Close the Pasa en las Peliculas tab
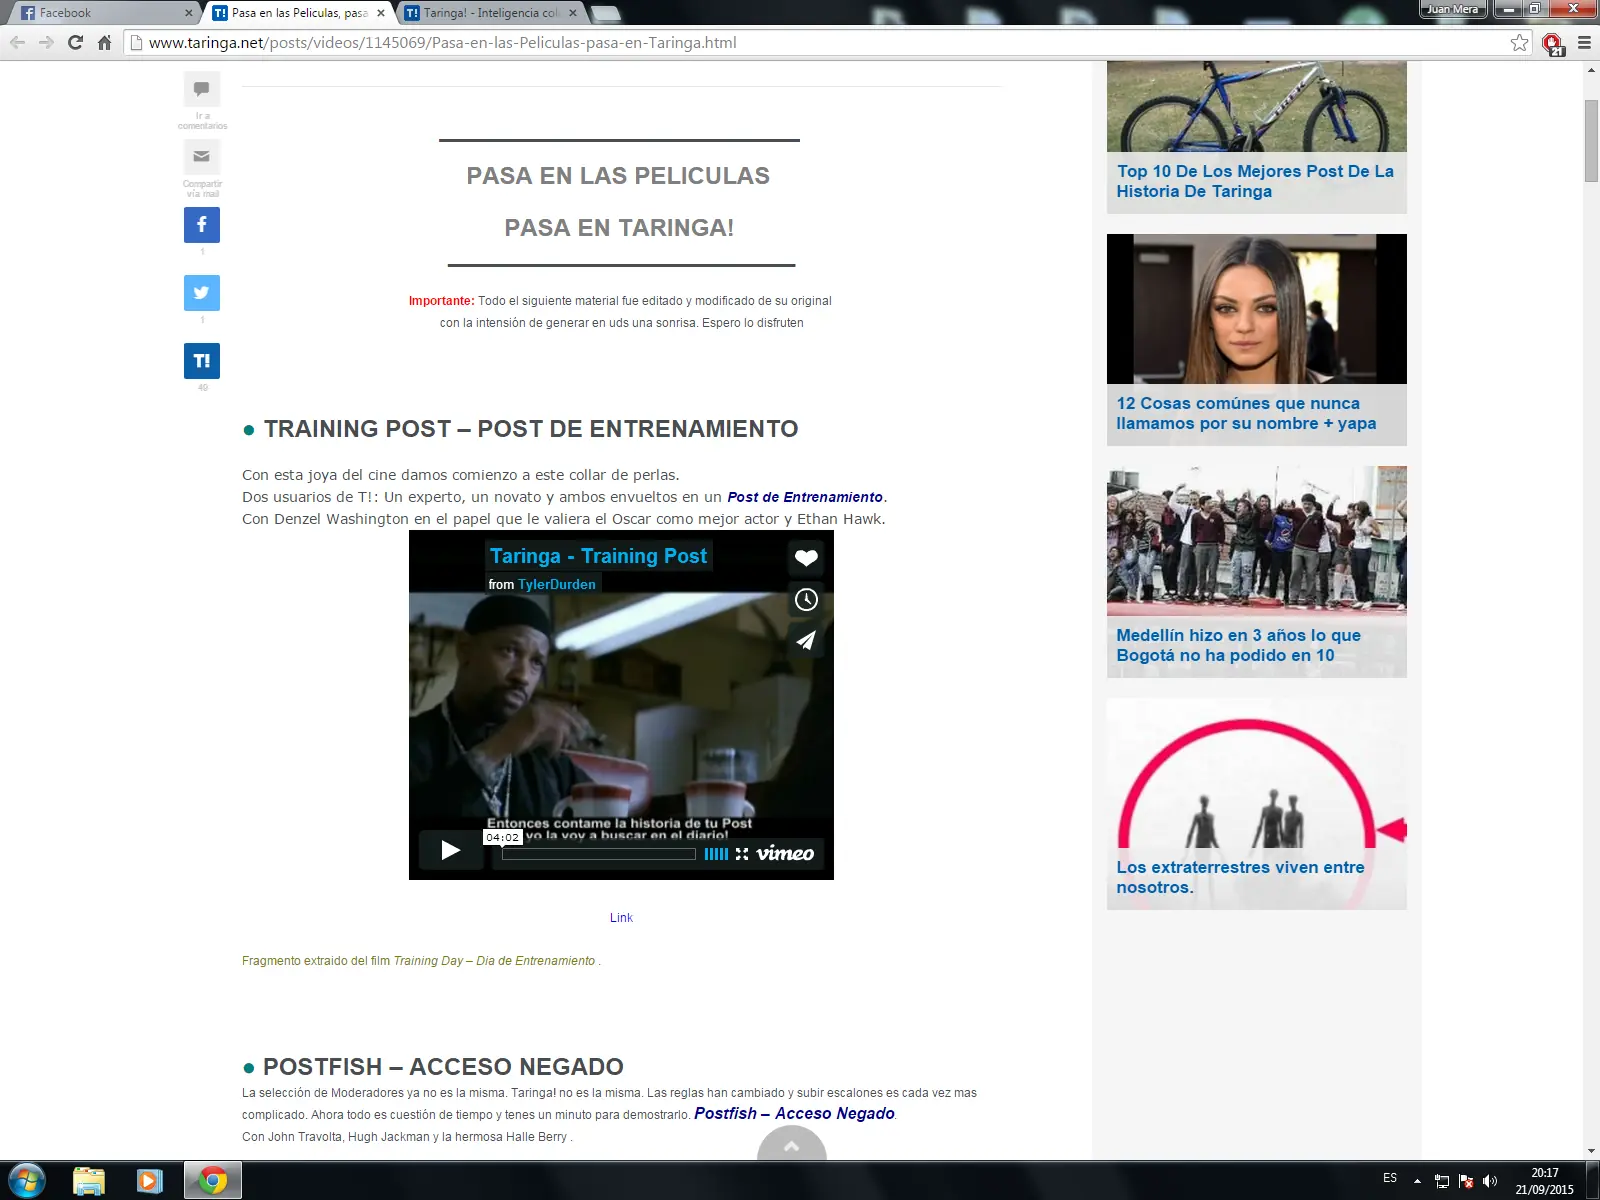The image size is (1600, 1200). pyautogui.click(x=381, y=13)
